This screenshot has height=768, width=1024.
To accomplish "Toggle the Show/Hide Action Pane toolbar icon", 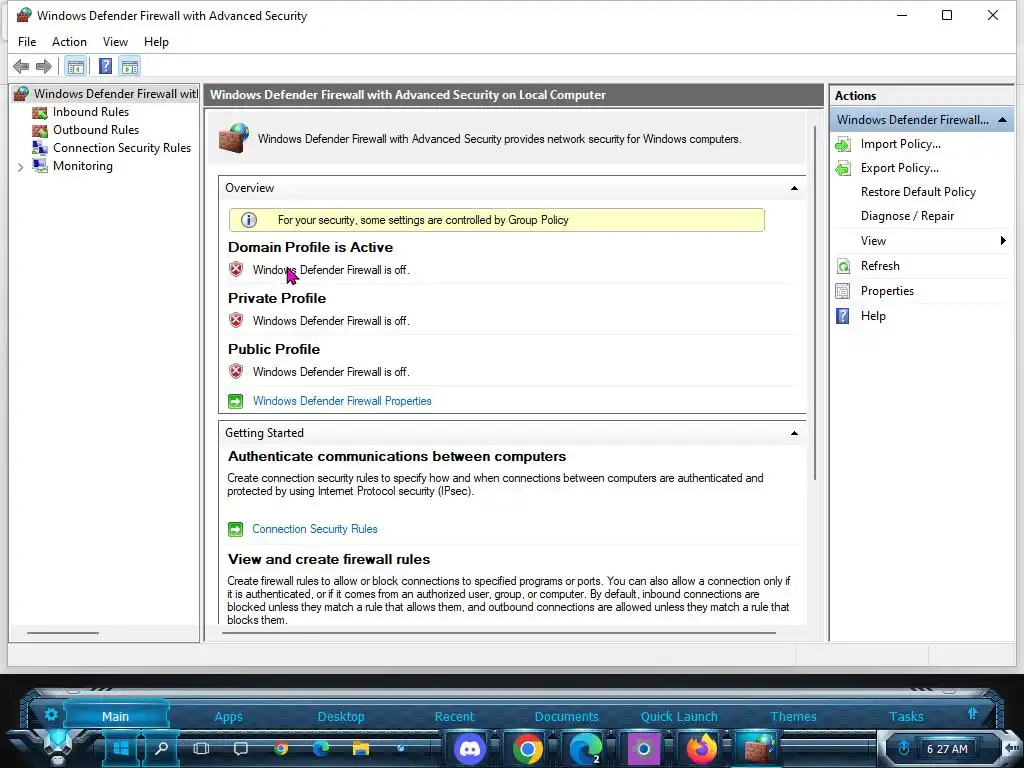I will (x=130, y=67).
